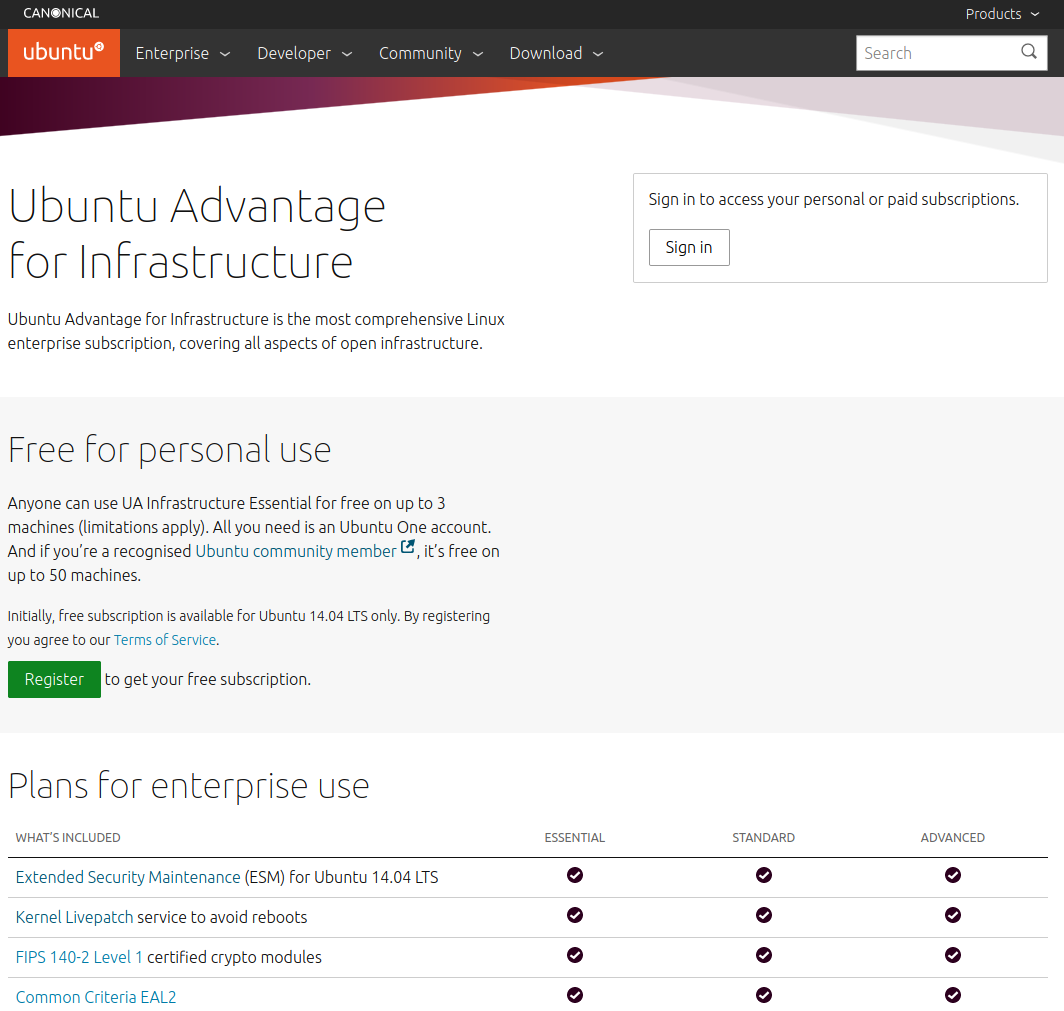1064x1011 pixels.
Task: Click the Canonical logo in the top bar
Action: point(61,13)
